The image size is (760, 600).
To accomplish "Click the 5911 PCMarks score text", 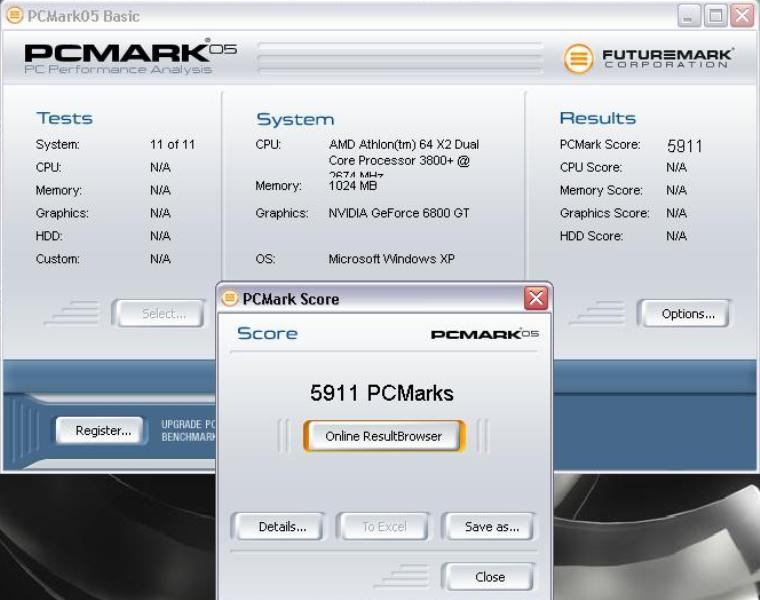I will click(382, 393).
